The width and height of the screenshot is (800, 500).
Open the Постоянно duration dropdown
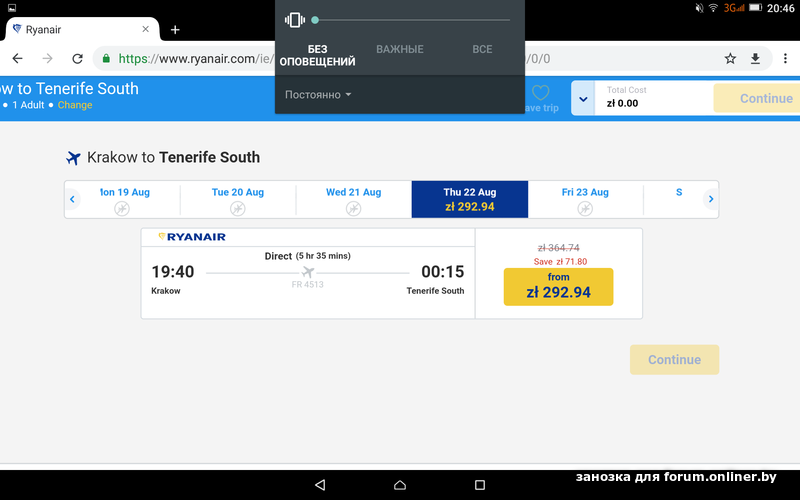318,95
